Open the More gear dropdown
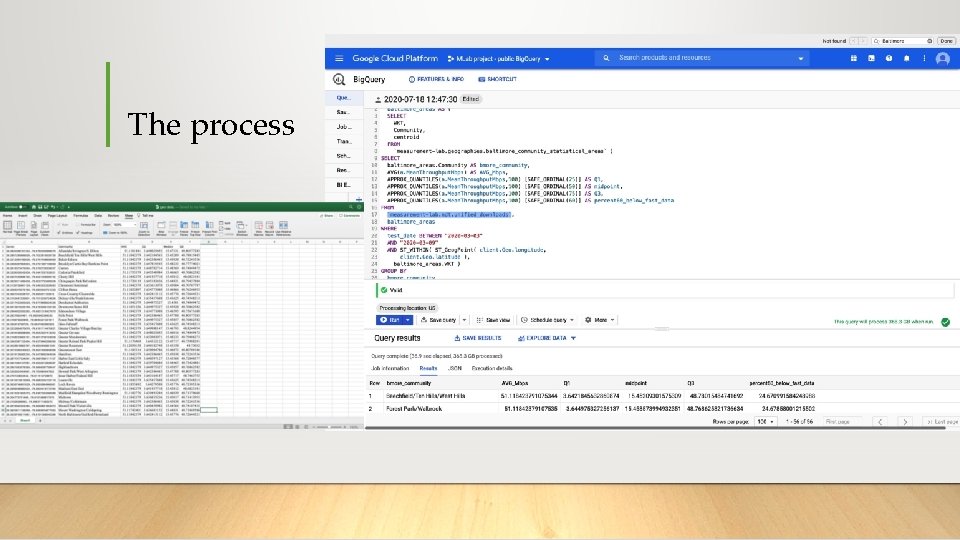 pyautogui.click(x=600, y=320)
